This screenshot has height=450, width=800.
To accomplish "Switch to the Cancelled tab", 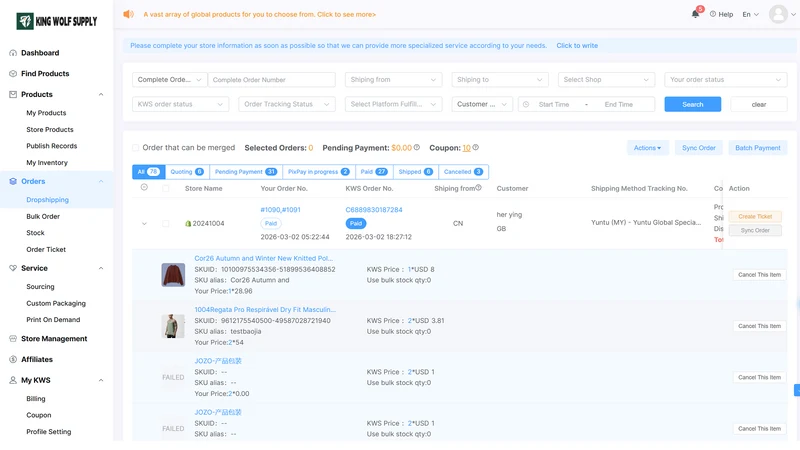I will [x=463, y=172].
